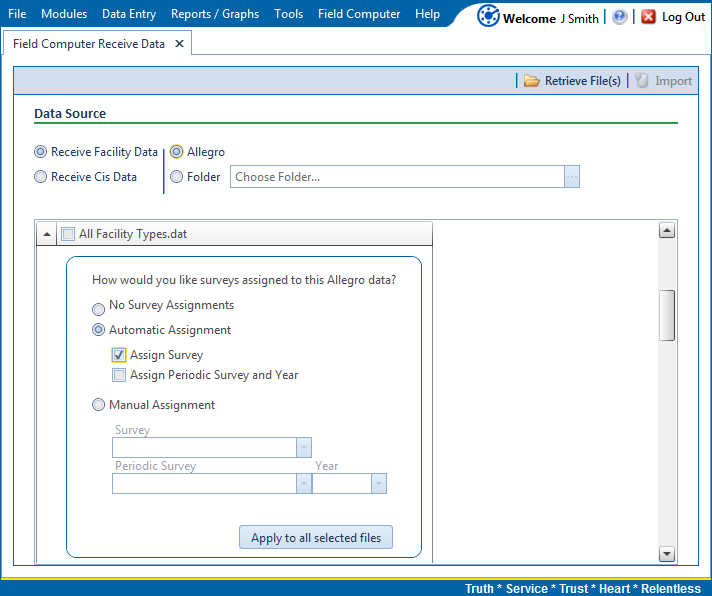This screenshot has height=596, width=712.
Task: Click the Log Out link text
Action: tap(683, 17)
